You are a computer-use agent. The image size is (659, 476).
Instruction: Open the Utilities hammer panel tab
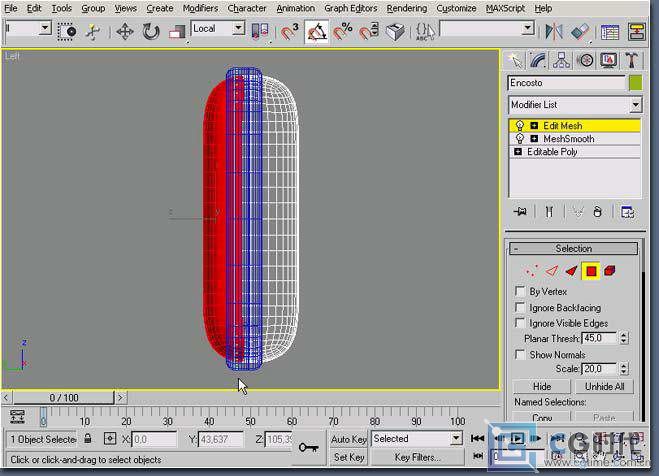click(x=631, y=60)
